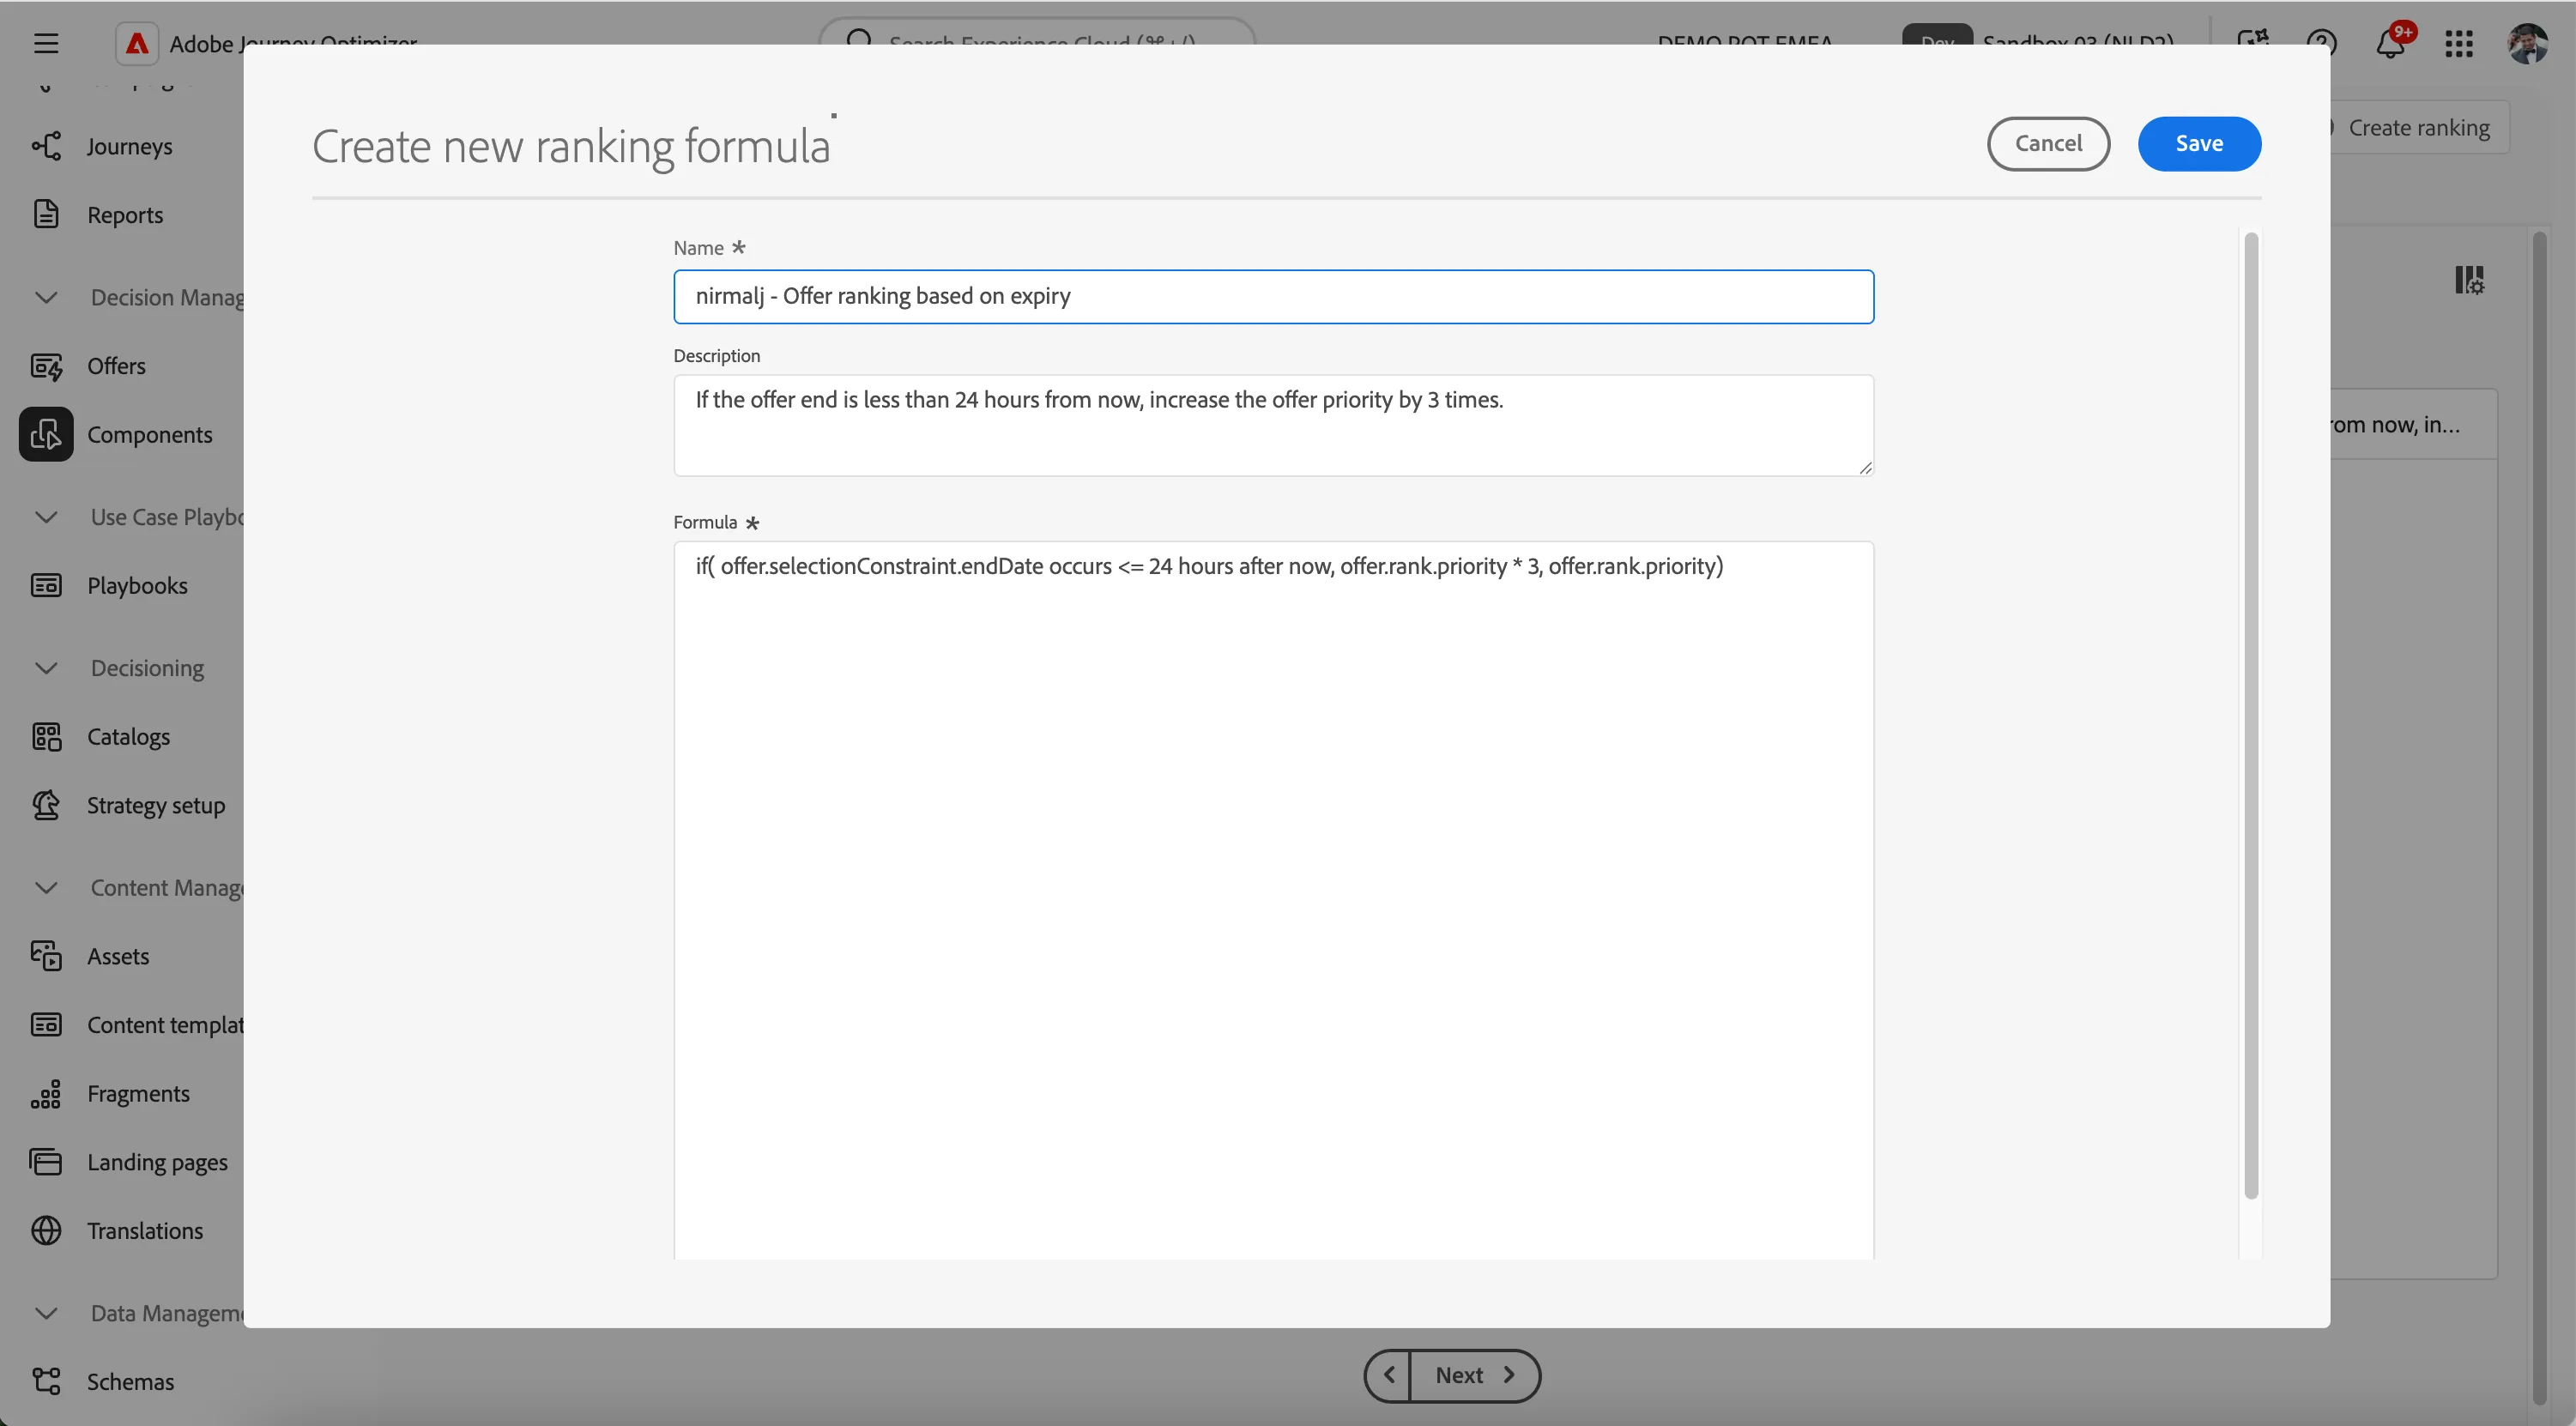Go to Playbooks menu item
This screenshot has height=1426, width=2576.
pos(137,585)
